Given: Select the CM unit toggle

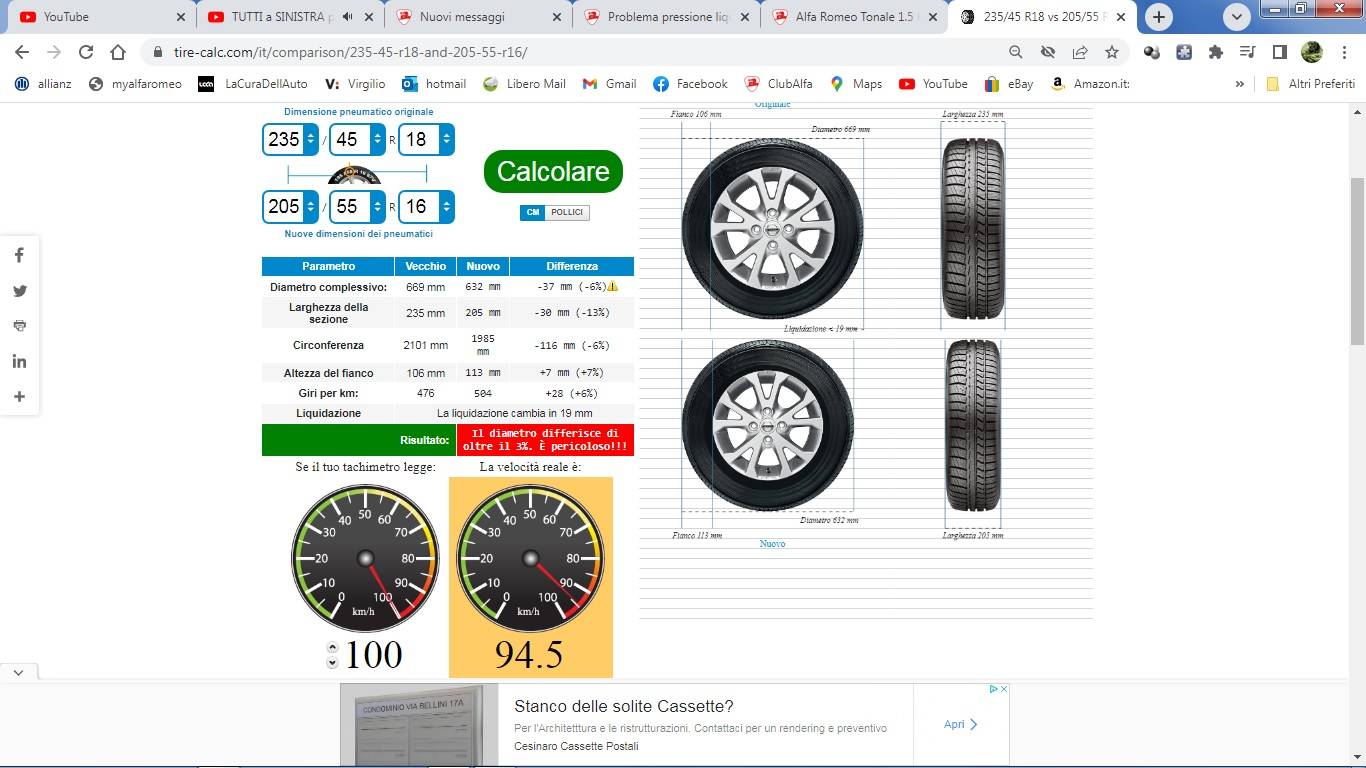Looking at the screenshot, I should [x=532, y=212].
